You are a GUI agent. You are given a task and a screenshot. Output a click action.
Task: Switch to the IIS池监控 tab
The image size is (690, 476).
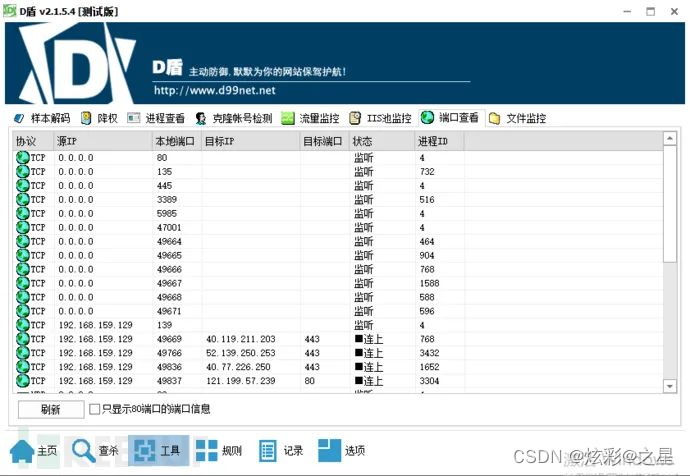click(x=381, y=118)
